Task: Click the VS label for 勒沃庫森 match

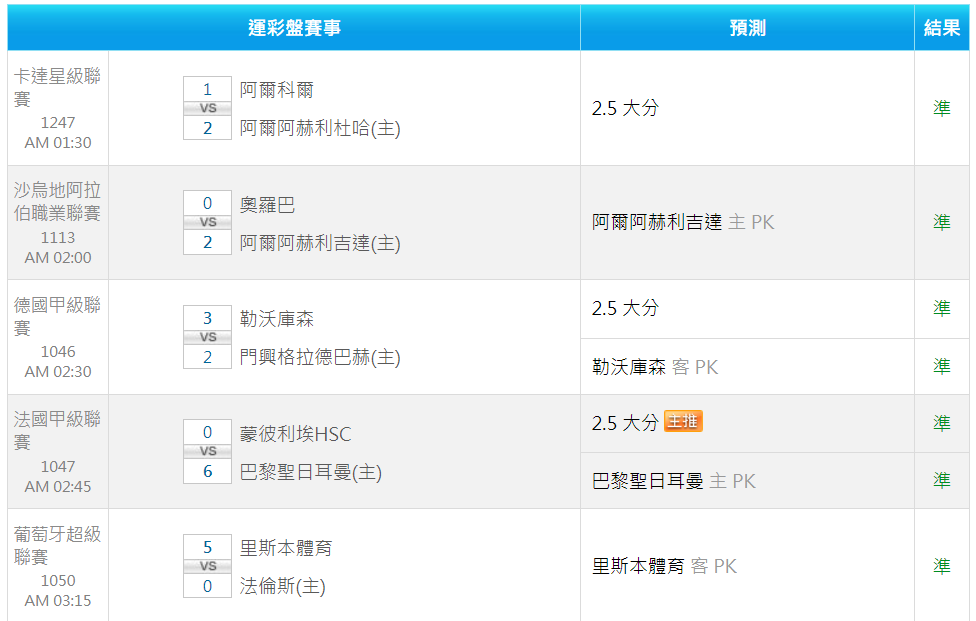Action: click(208, 337)
